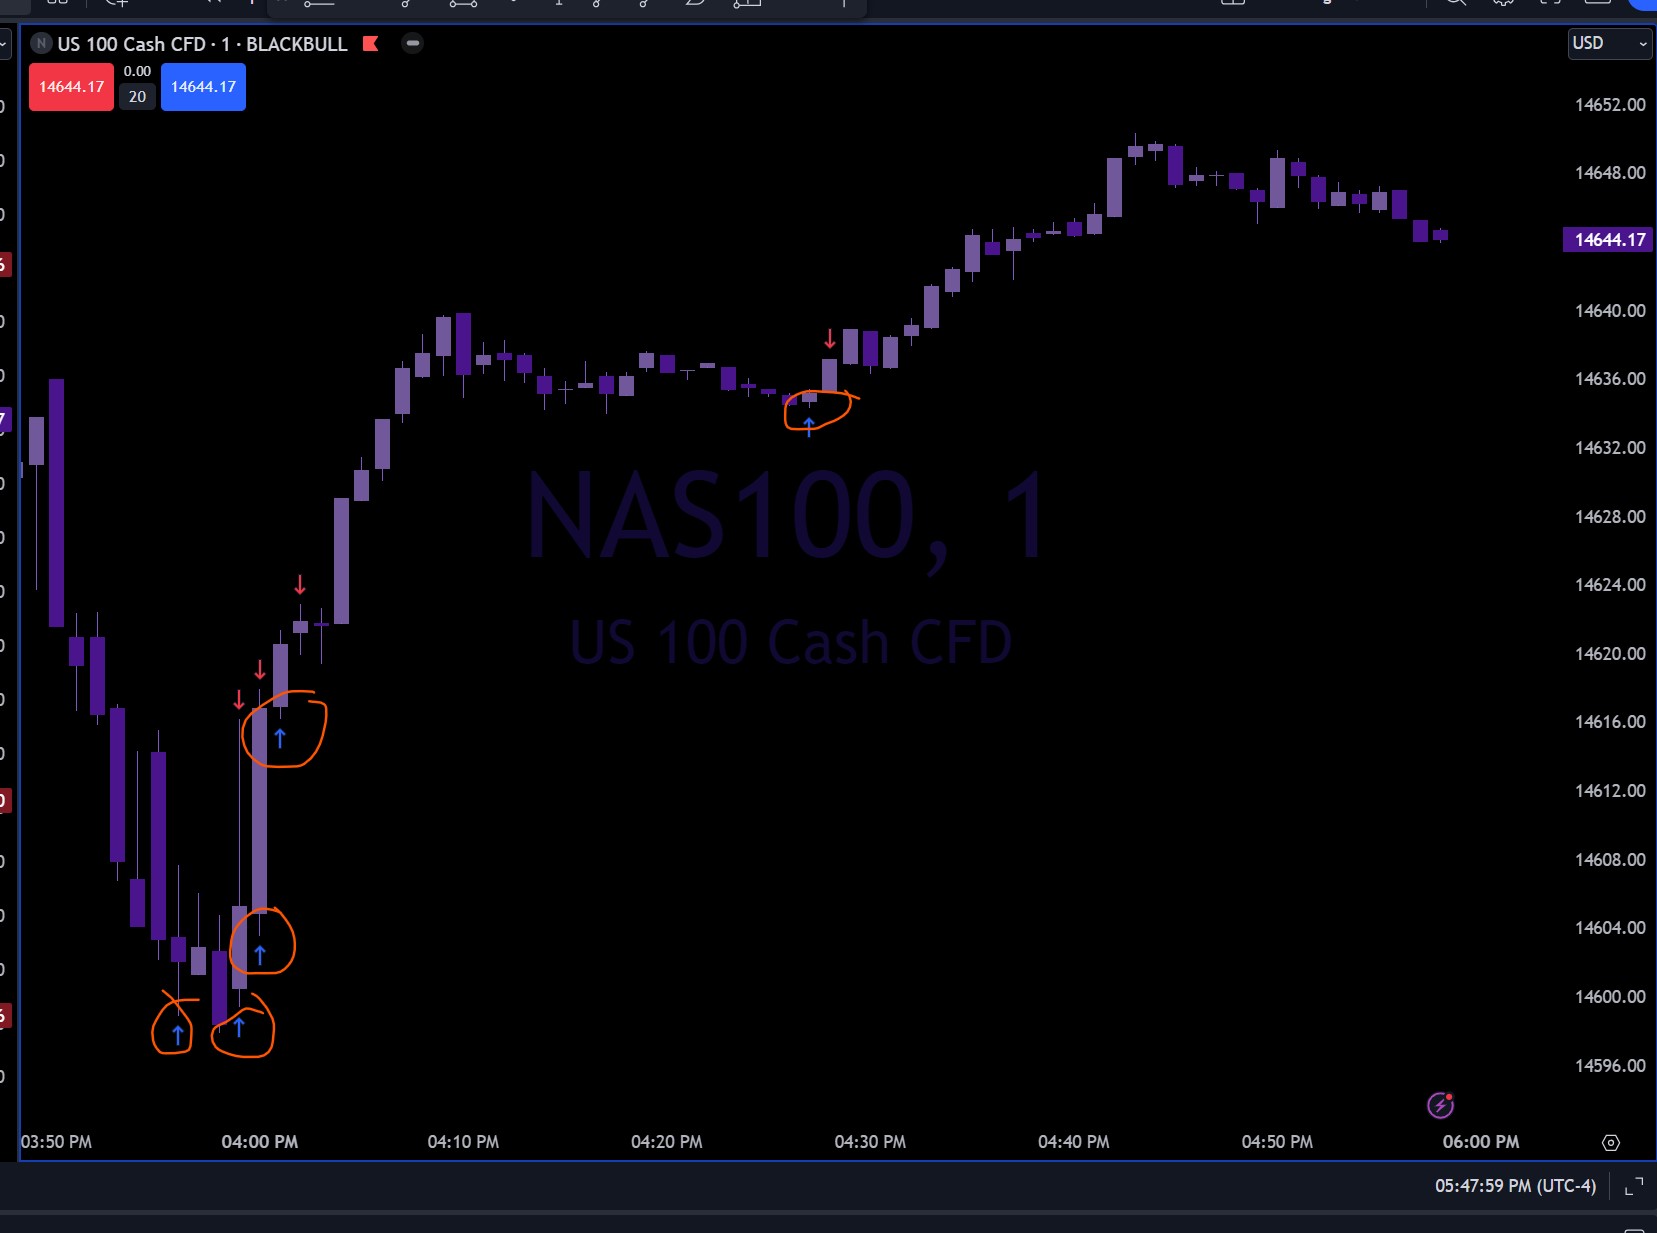
Task: Click the red flag icon beside BLACKBULL
Action: tap(370, 44)
